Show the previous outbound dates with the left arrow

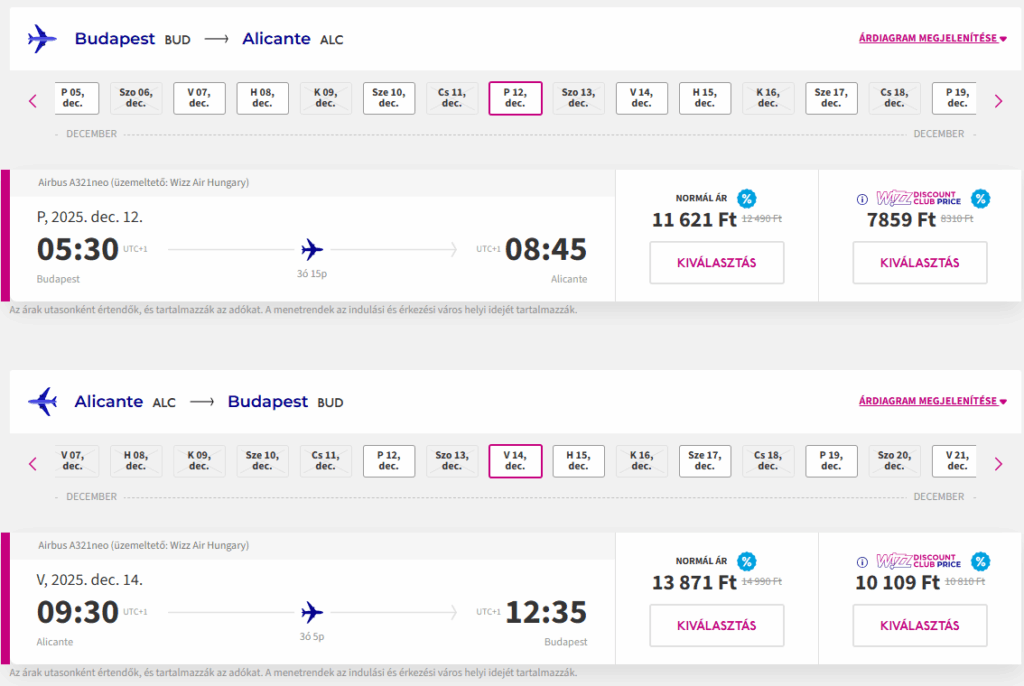(x=33, y=101)
